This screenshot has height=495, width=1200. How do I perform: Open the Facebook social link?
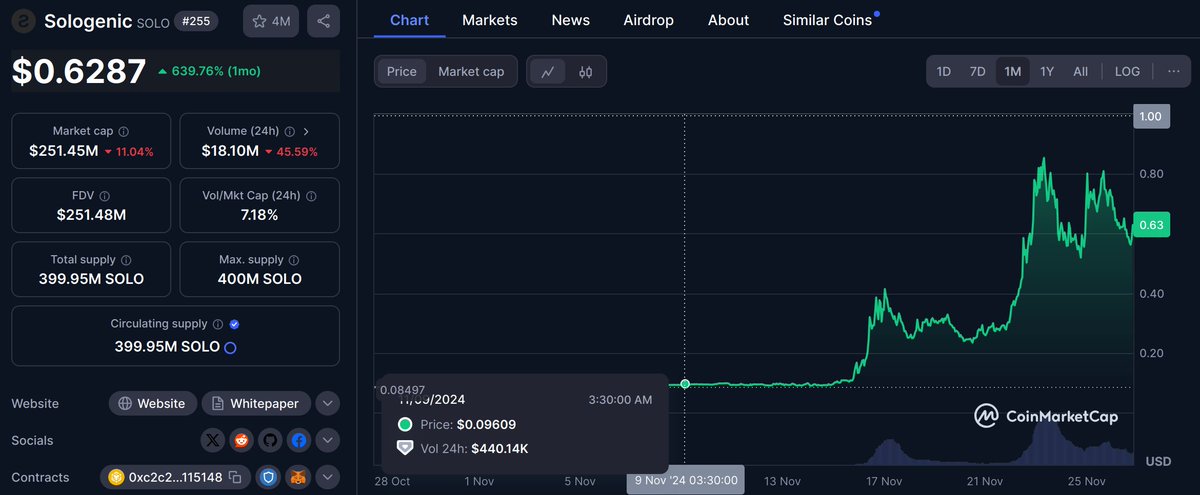point(298,440)
